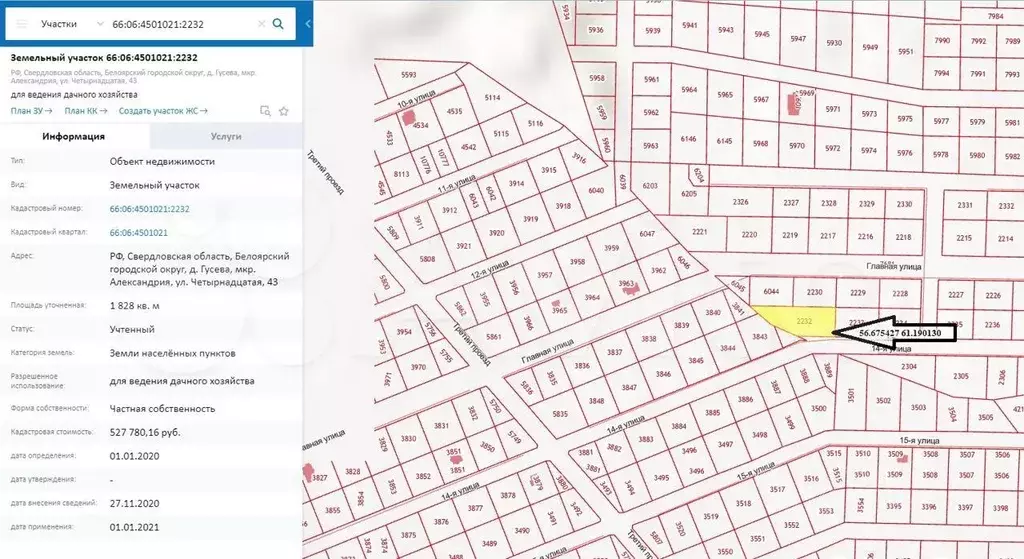This screenshot has width=1024, height=559.
Task: Collapse the side panel with blue arrow
Action: [308, 24]
